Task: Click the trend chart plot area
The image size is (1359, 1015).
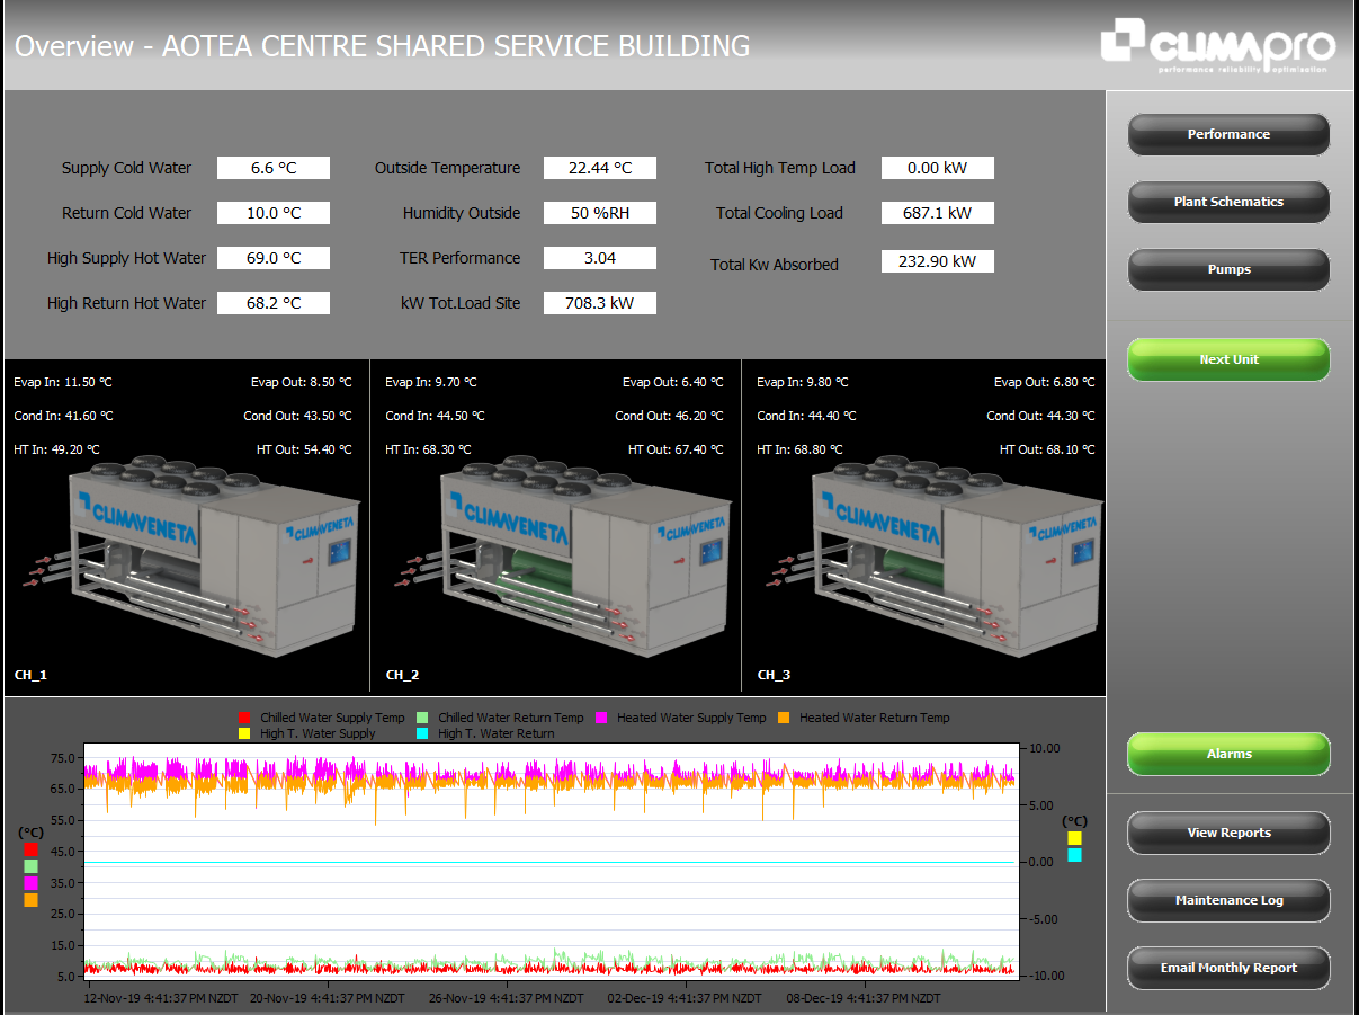Action: 551,864
